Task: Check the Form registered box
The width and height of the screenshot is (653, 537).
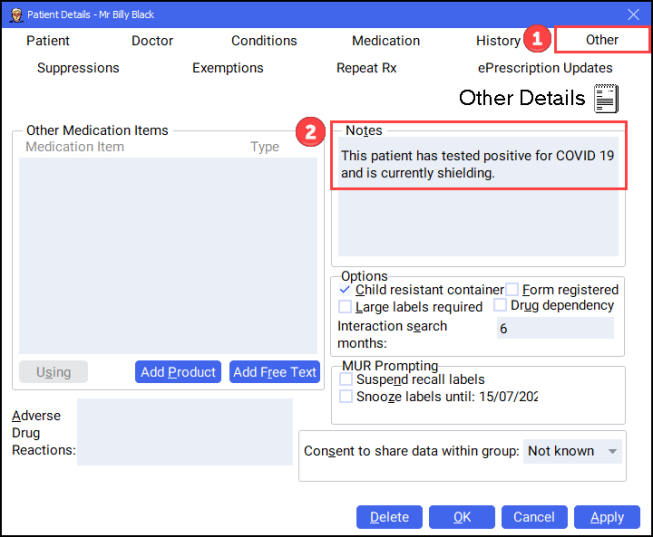Action: [512, 290]
